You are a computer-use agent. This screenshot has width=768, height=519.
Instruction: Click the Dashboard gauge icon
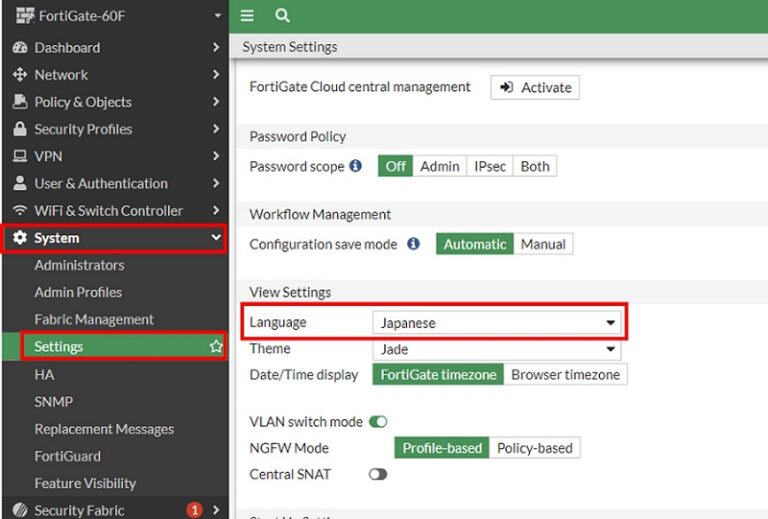click(19, 48)
